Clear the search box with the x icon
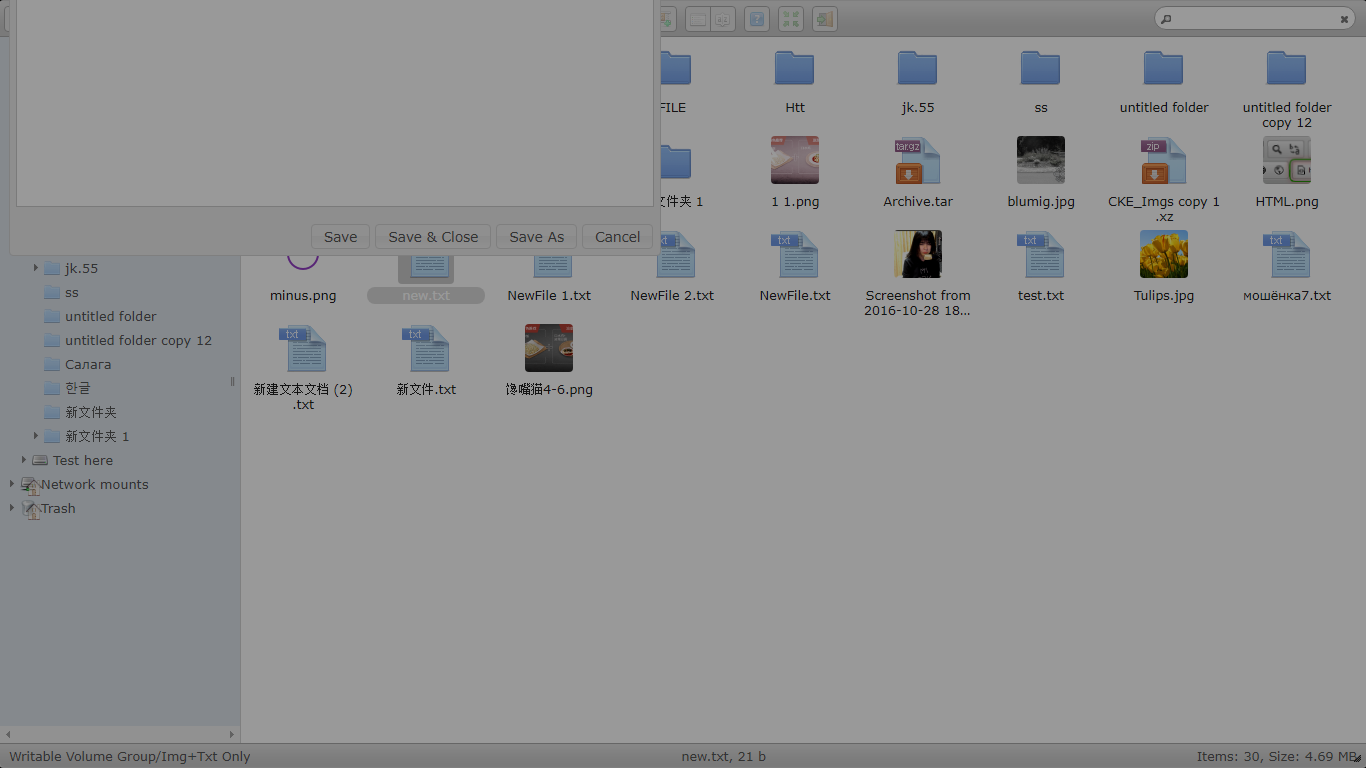 click(1344, 19)
